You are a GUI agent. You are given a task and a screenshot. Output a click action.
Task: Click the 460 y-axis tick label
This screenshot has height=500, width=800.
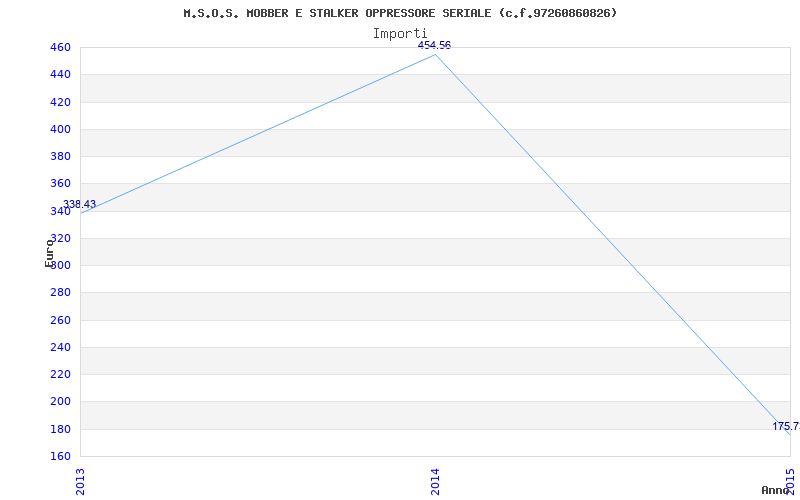[x=60, y=47]
